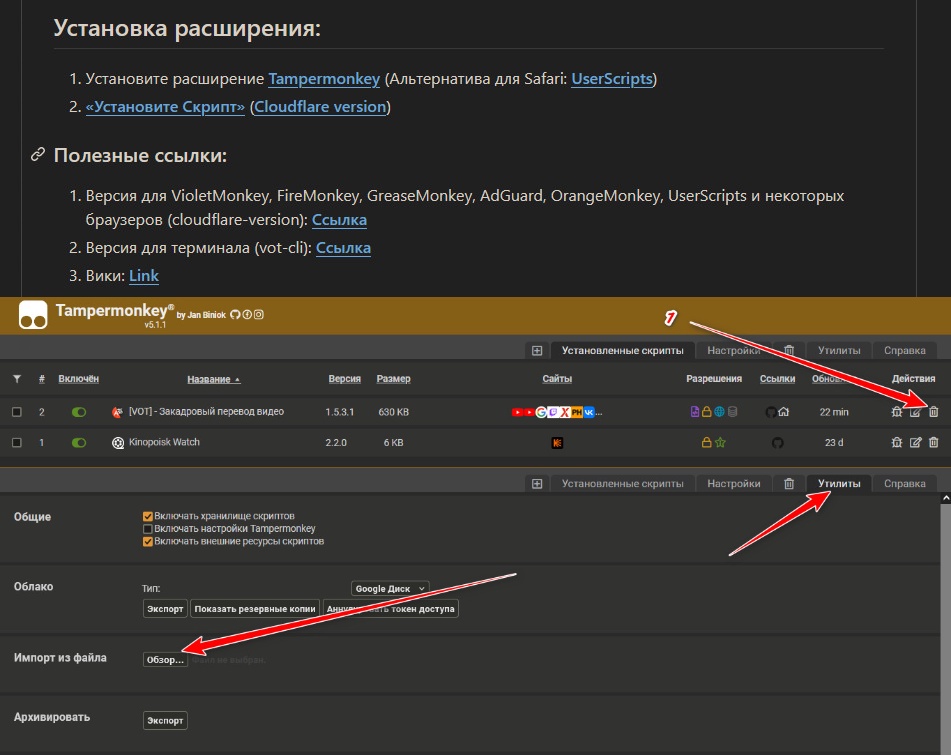Click the bug icon in the [VOT] row
Screen dimensions: 951x755
point(896,412)
